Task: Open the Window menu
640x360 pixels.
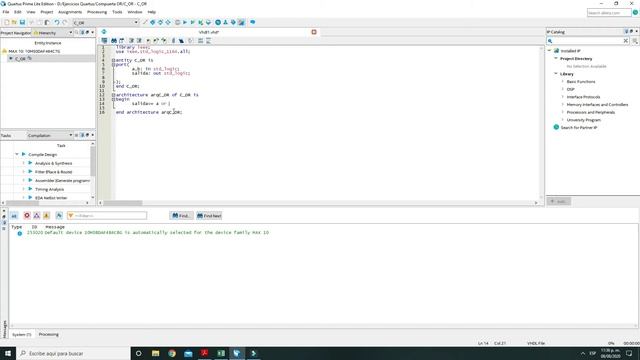Action: point(135,12)
